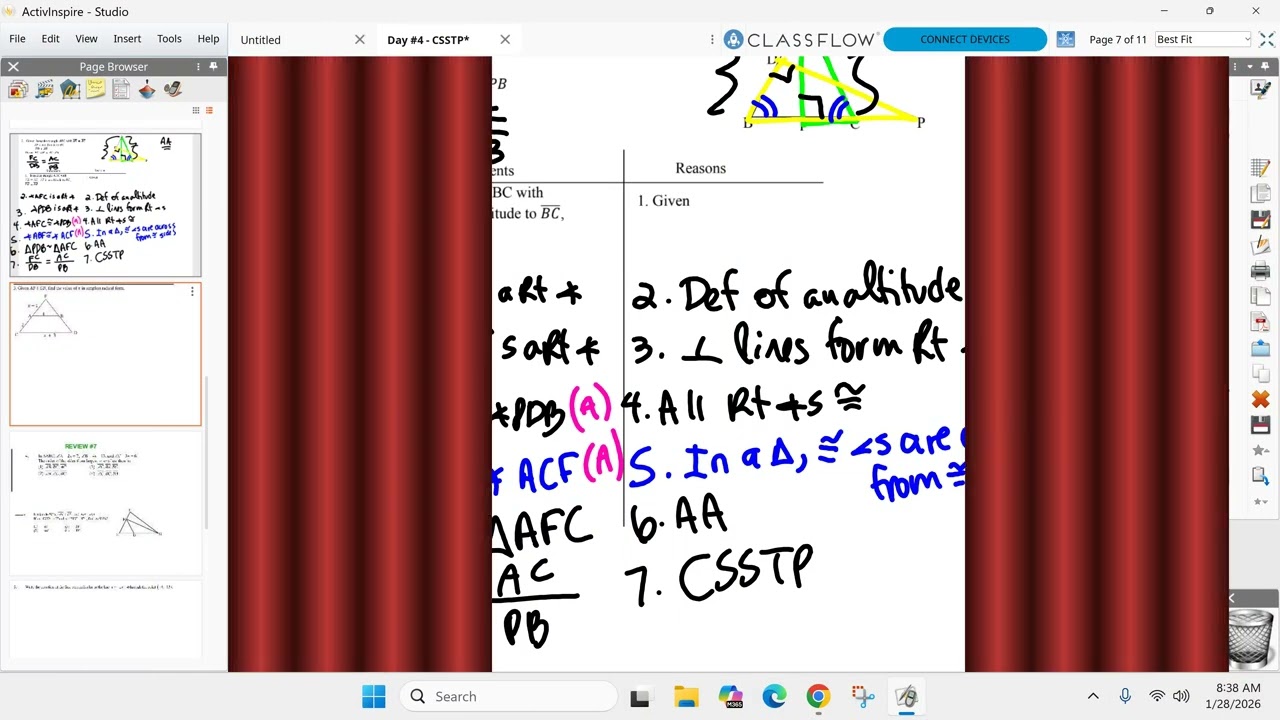
Task: Open the Property Browser checklist icon
Action: pos(121,89)
